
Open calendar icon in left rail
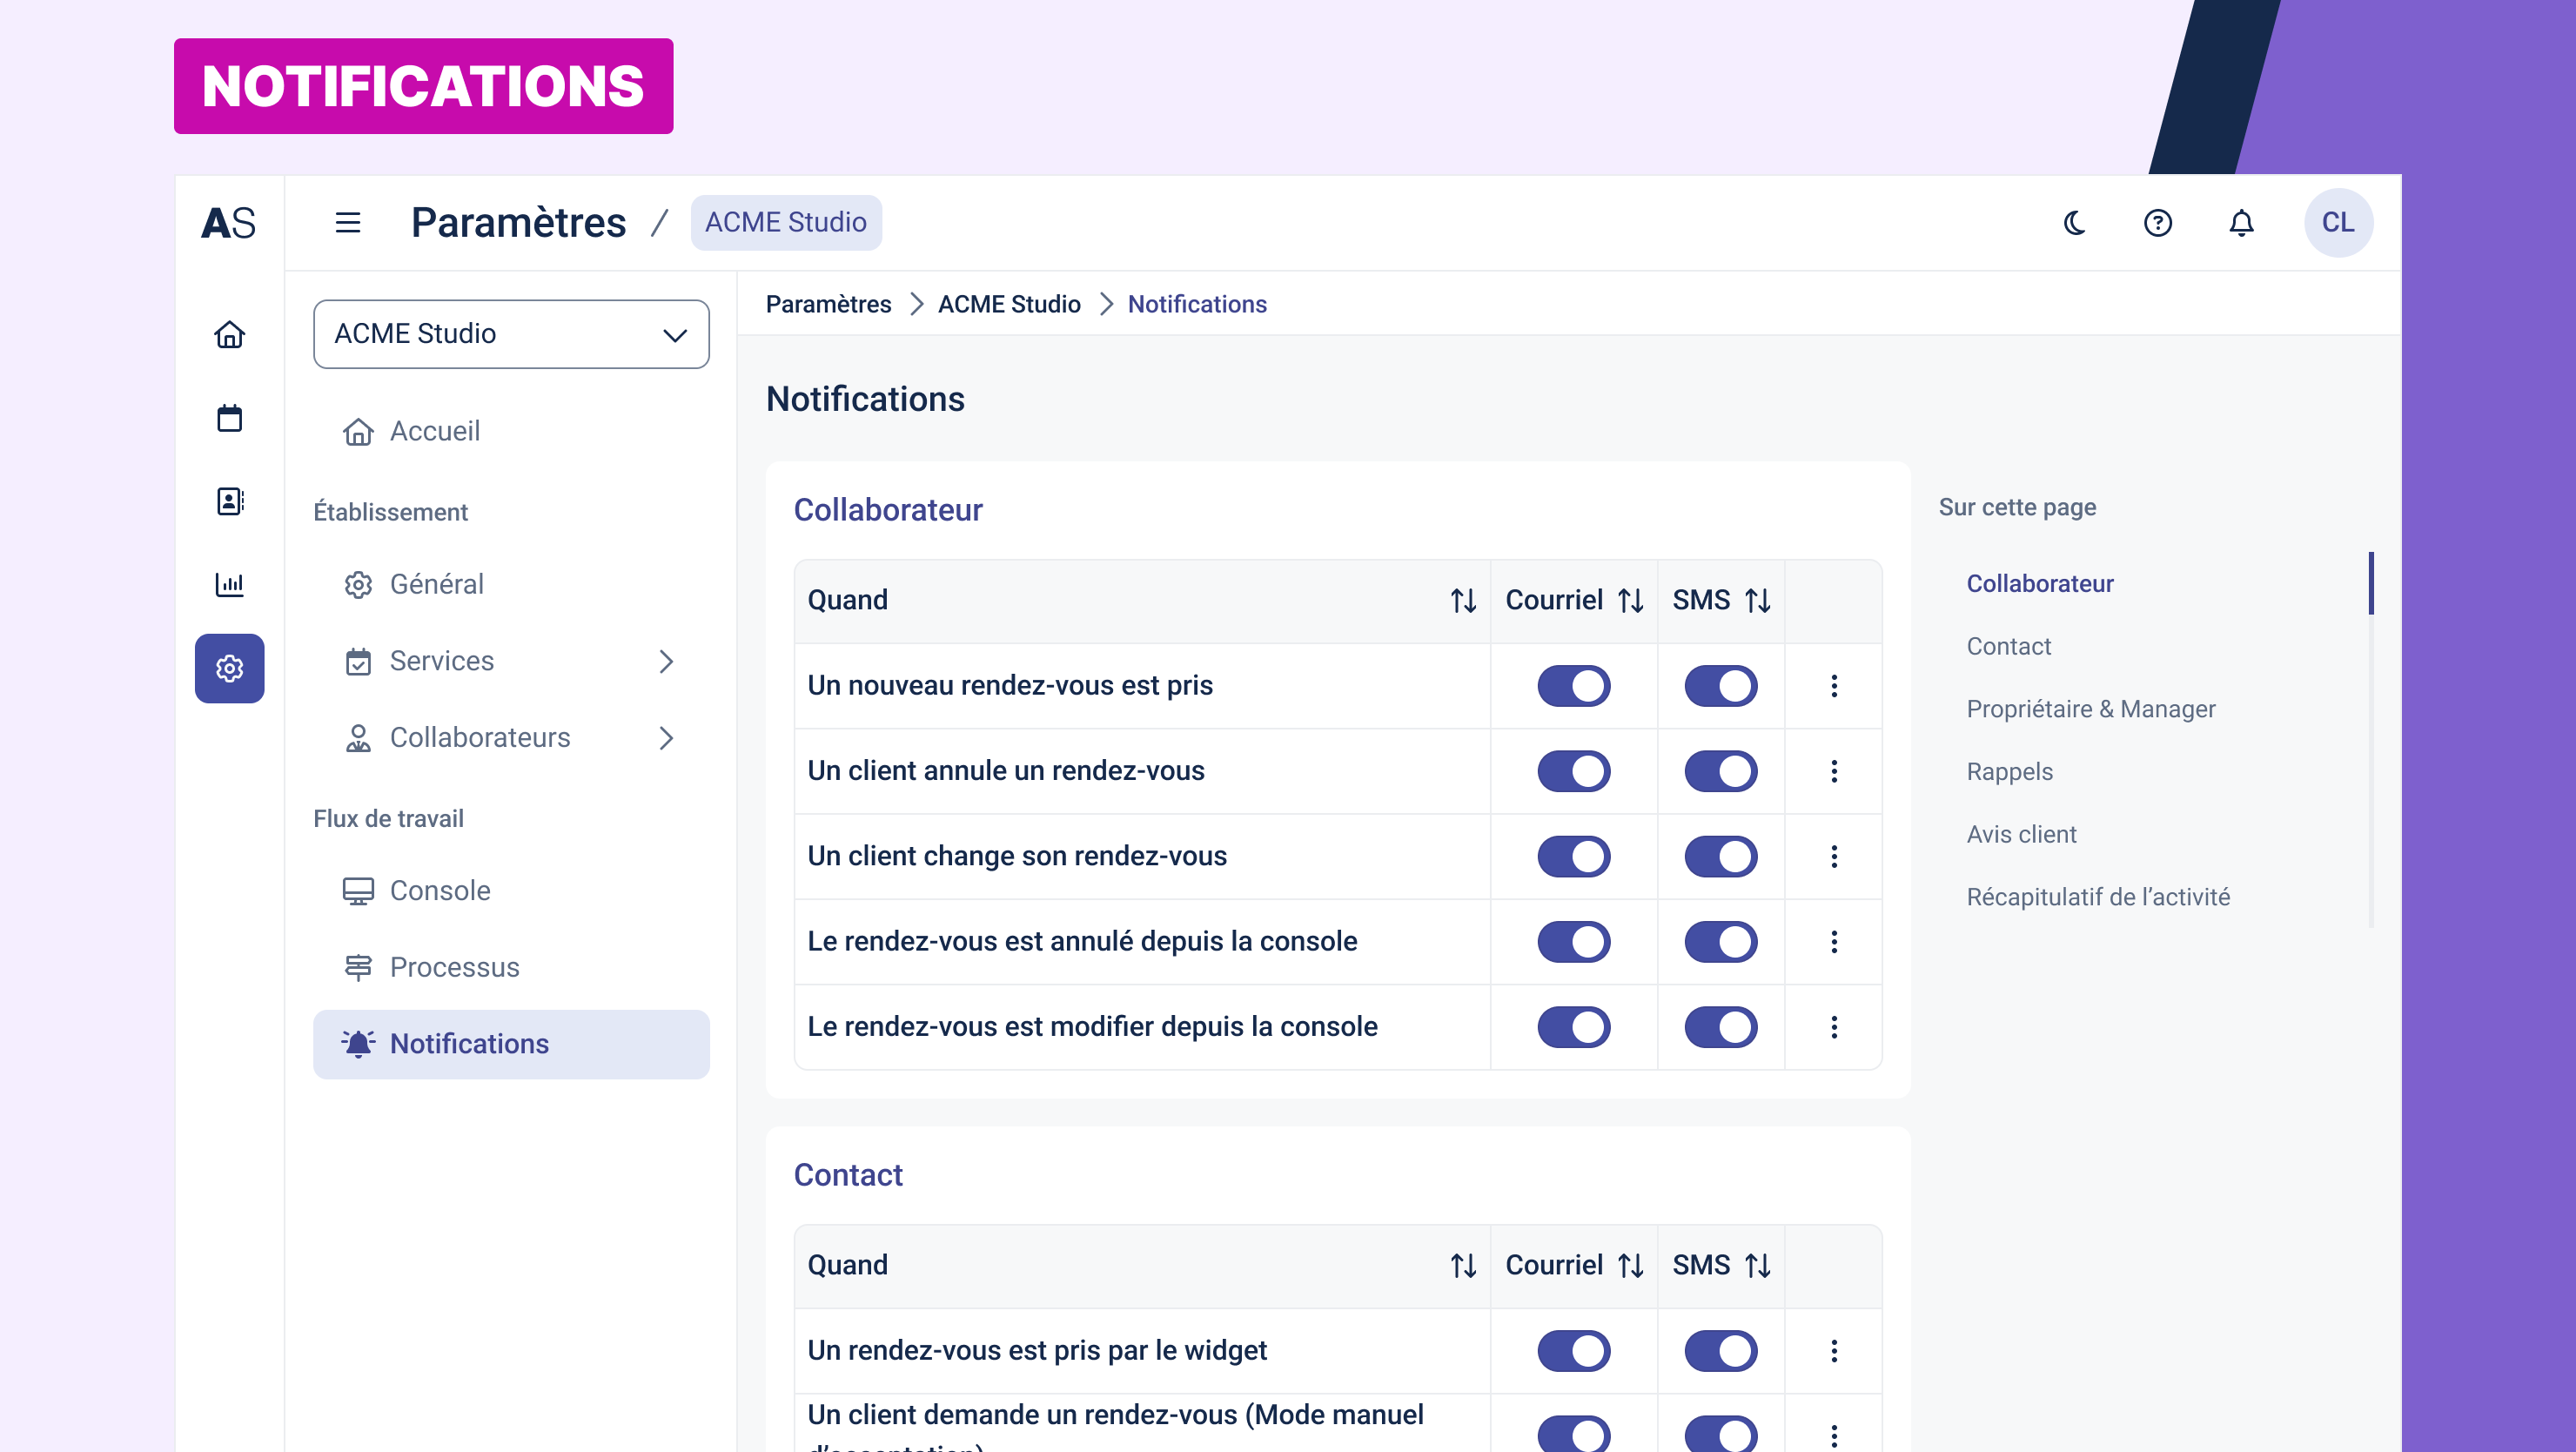pos(229,418)
